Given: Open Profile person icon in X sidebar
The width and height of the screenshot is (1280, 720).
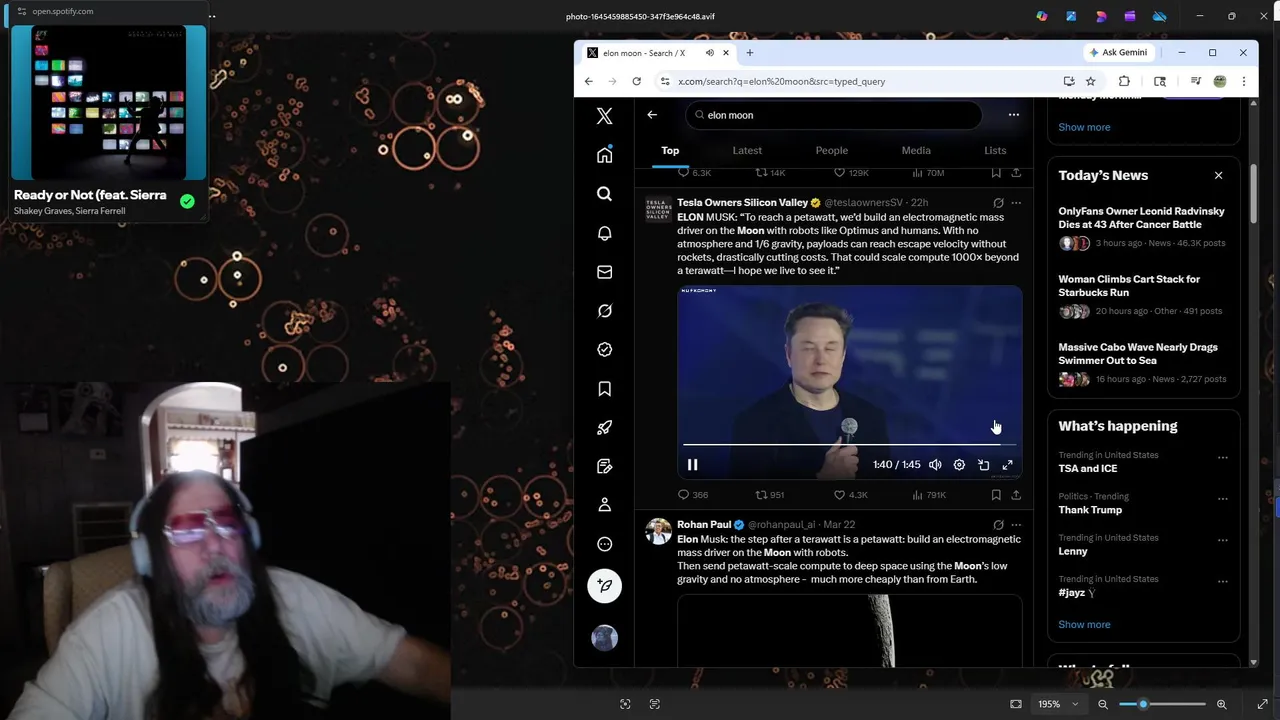Looking at the screenshot, I should 604,505.
